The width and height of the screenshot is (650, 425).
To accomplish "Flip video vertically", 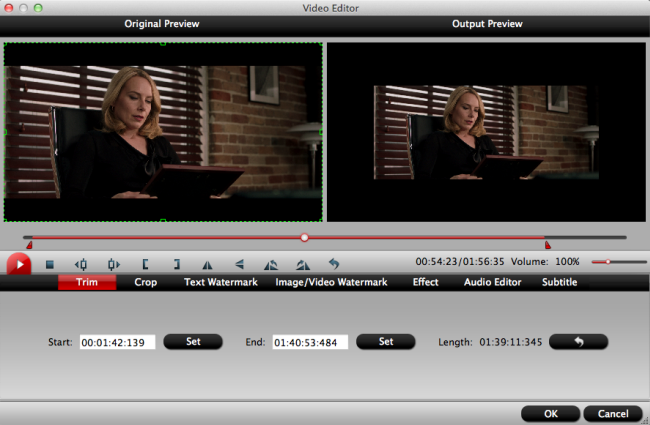I will pos(239,264).
